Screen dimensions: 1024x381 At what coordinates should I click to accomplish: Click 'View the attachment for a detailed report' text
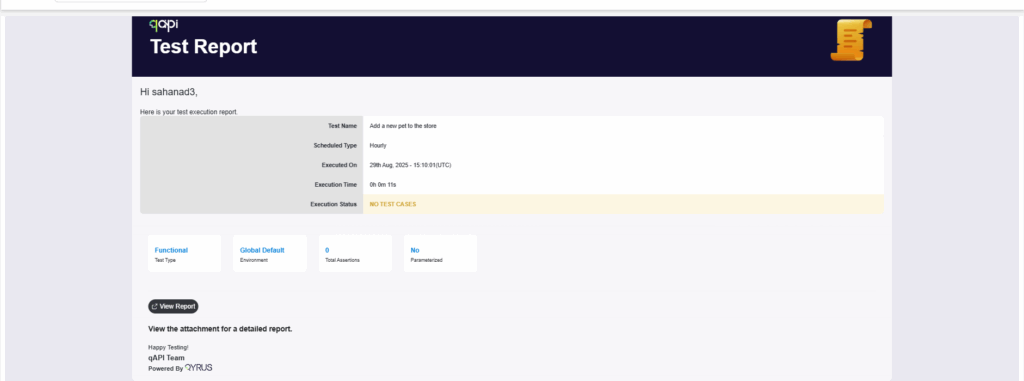pos(220,329)
